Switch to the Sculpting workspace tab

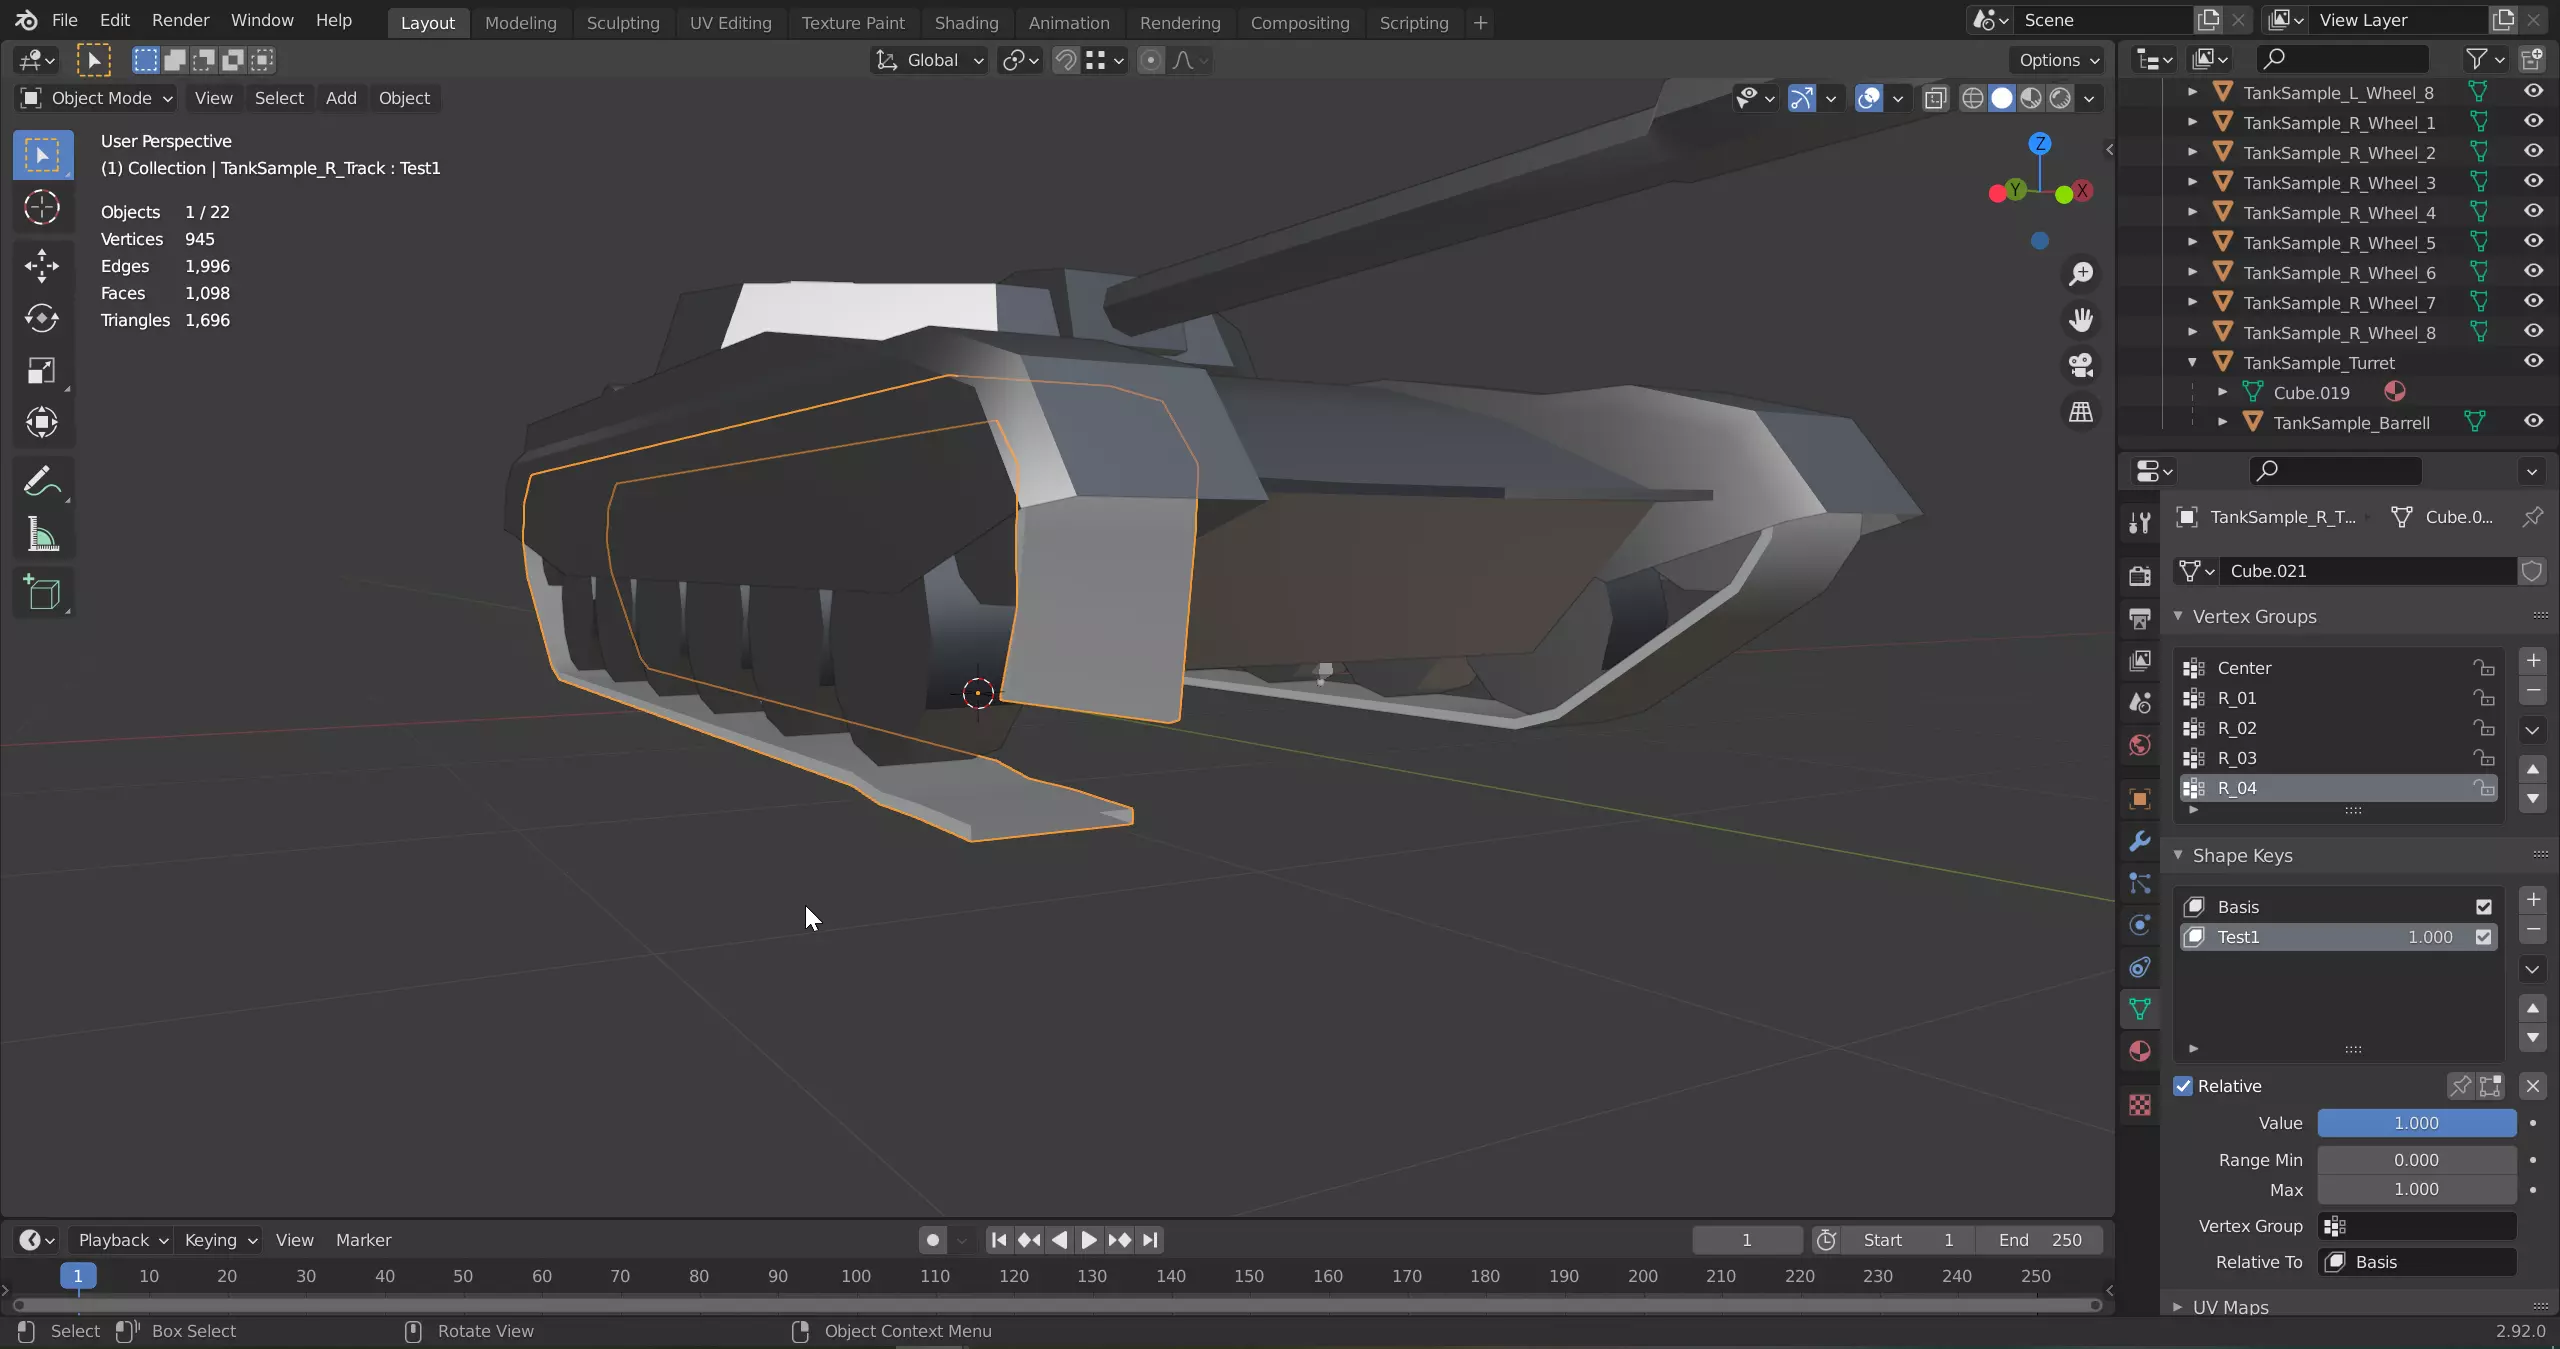click(x=622, y=22)
